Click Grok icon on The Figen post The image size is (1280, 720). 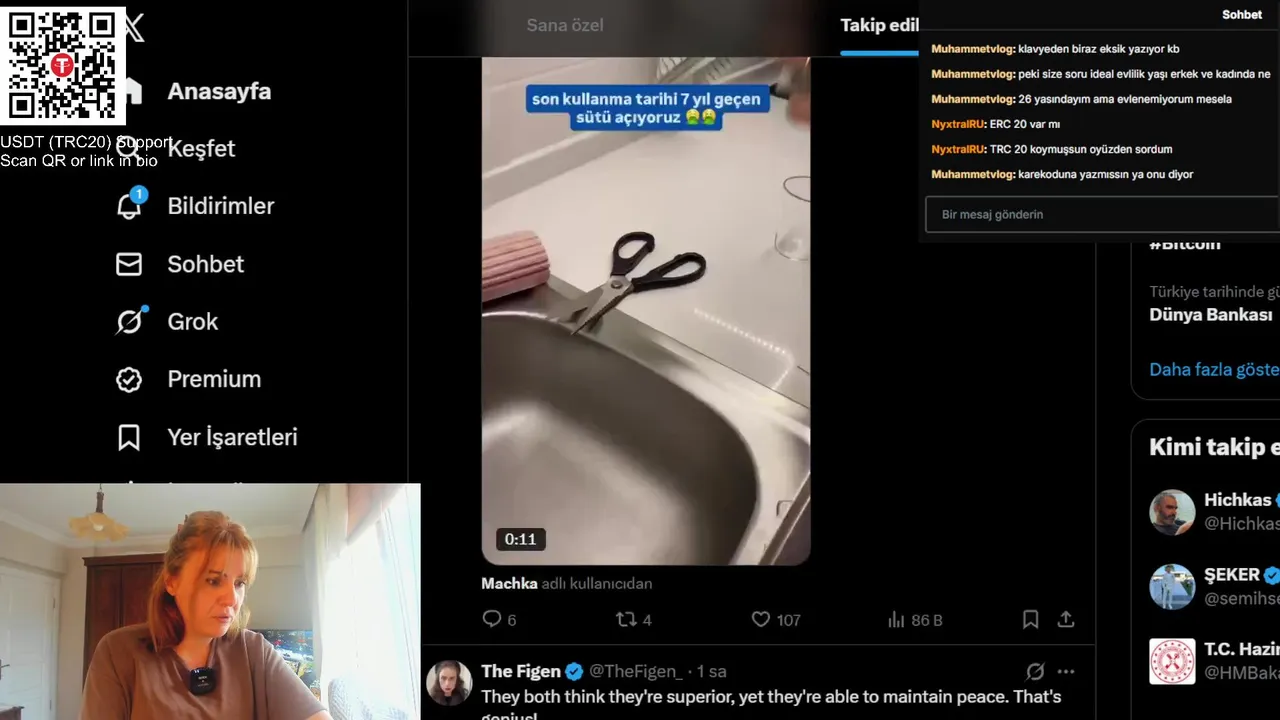point(1035,671)
